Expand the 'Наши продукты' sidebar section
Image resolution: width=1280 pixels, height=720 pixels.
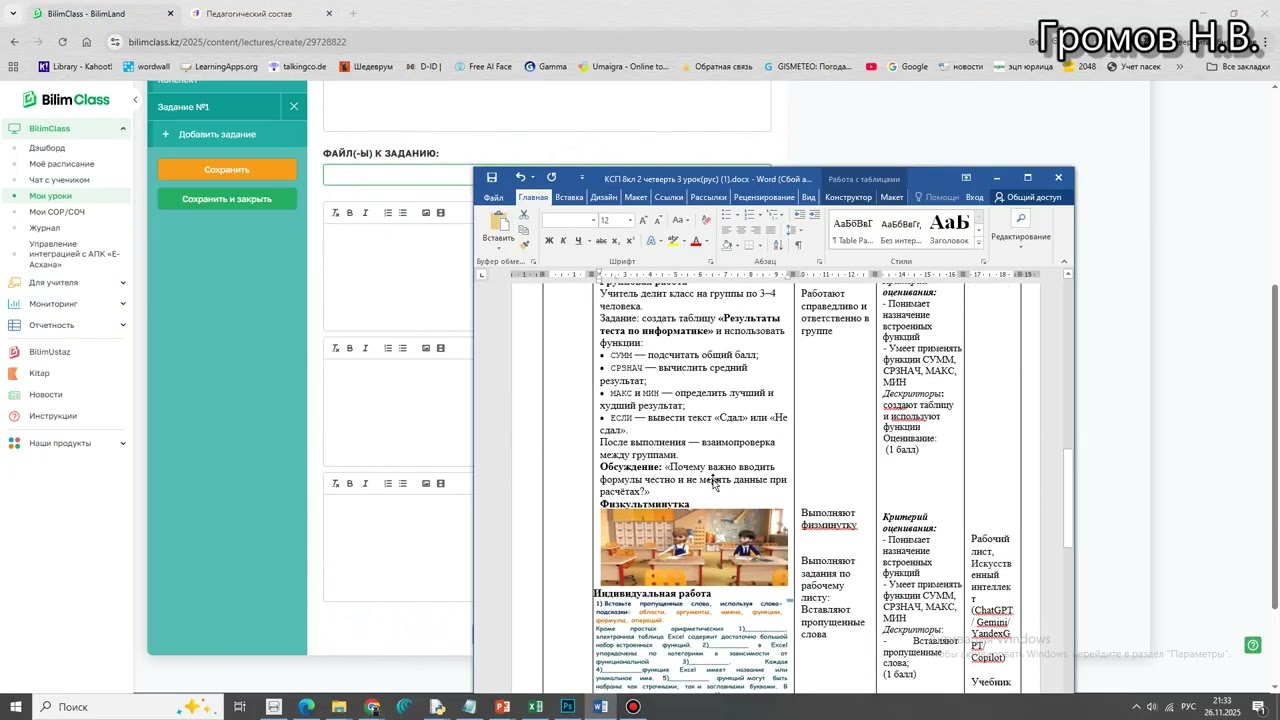point(123,443)
